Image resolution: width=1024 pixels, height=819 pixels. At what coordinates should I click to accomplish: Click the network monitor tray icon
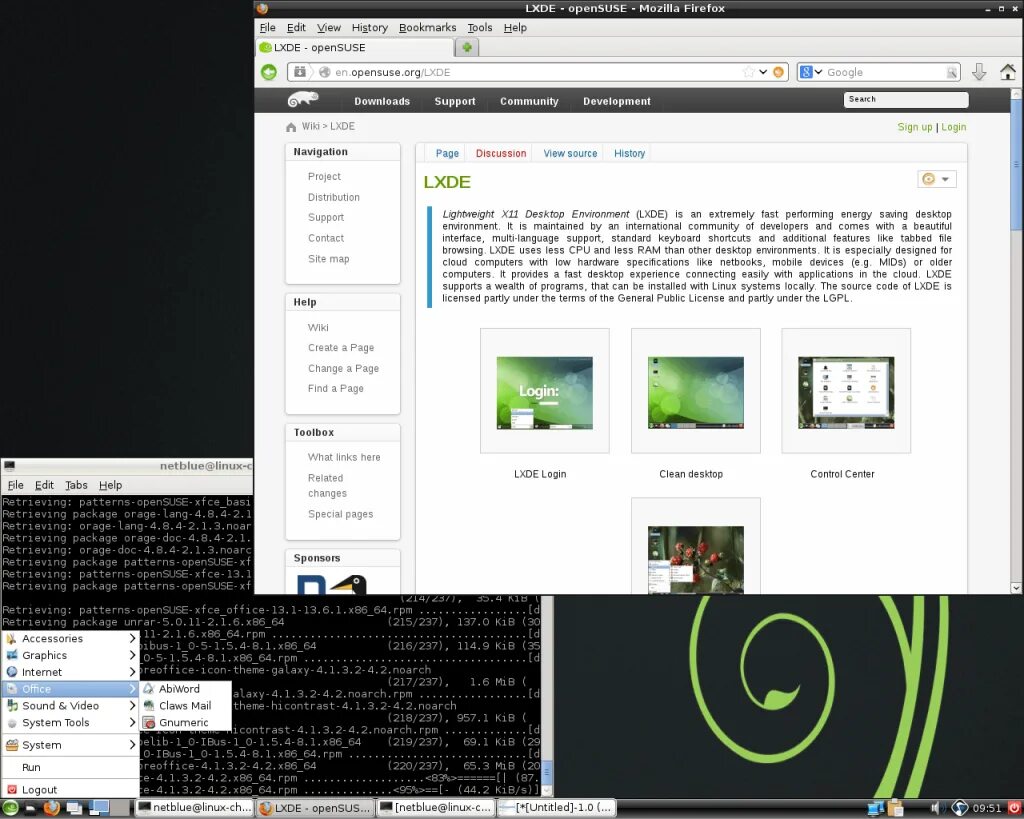pyautogui.click(x=875, y=809)
